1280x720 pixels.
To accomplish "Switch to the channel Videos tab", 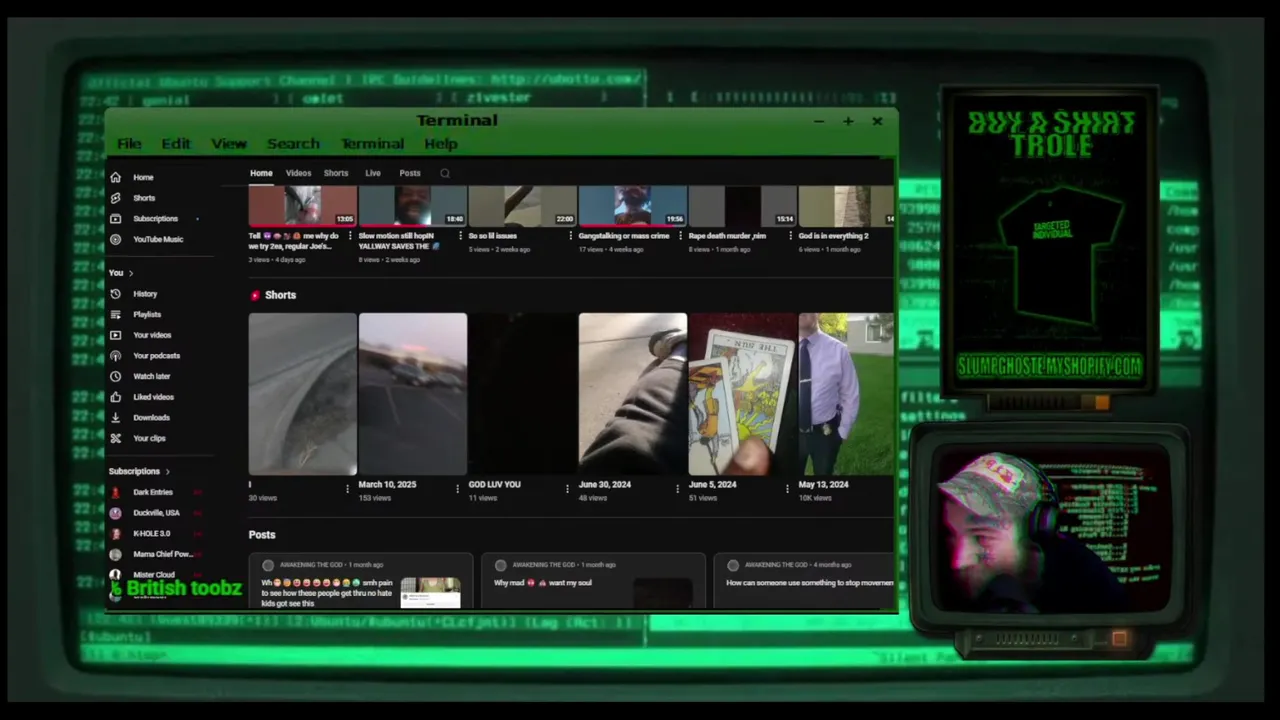I will pyautogui.click(x=299, y=173).
